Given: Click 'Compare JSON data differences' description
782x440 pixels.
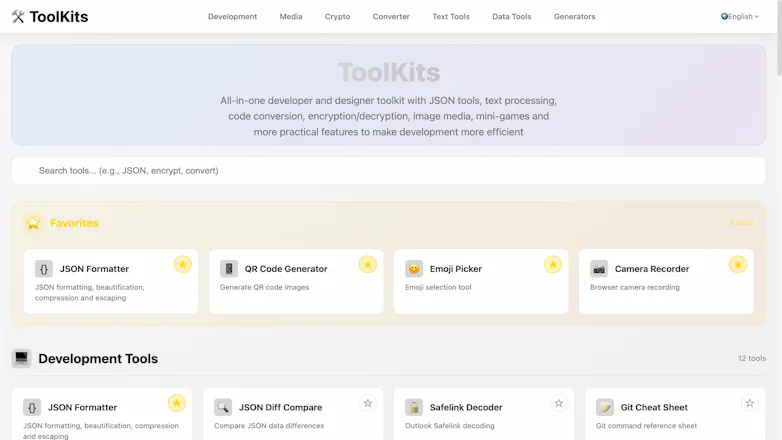Looking at the screenshot, I should [269, 426].
